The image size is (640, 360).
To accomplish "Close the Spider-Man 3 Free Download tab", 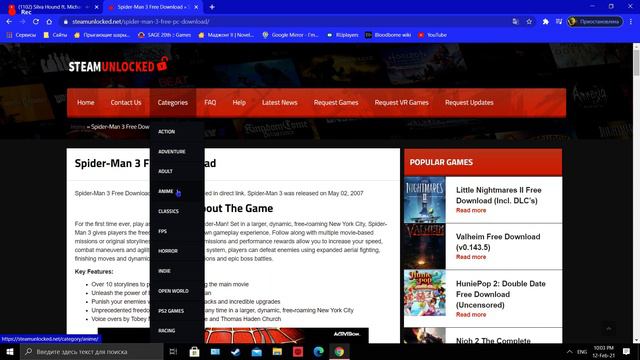I will [x=196, y=7].
